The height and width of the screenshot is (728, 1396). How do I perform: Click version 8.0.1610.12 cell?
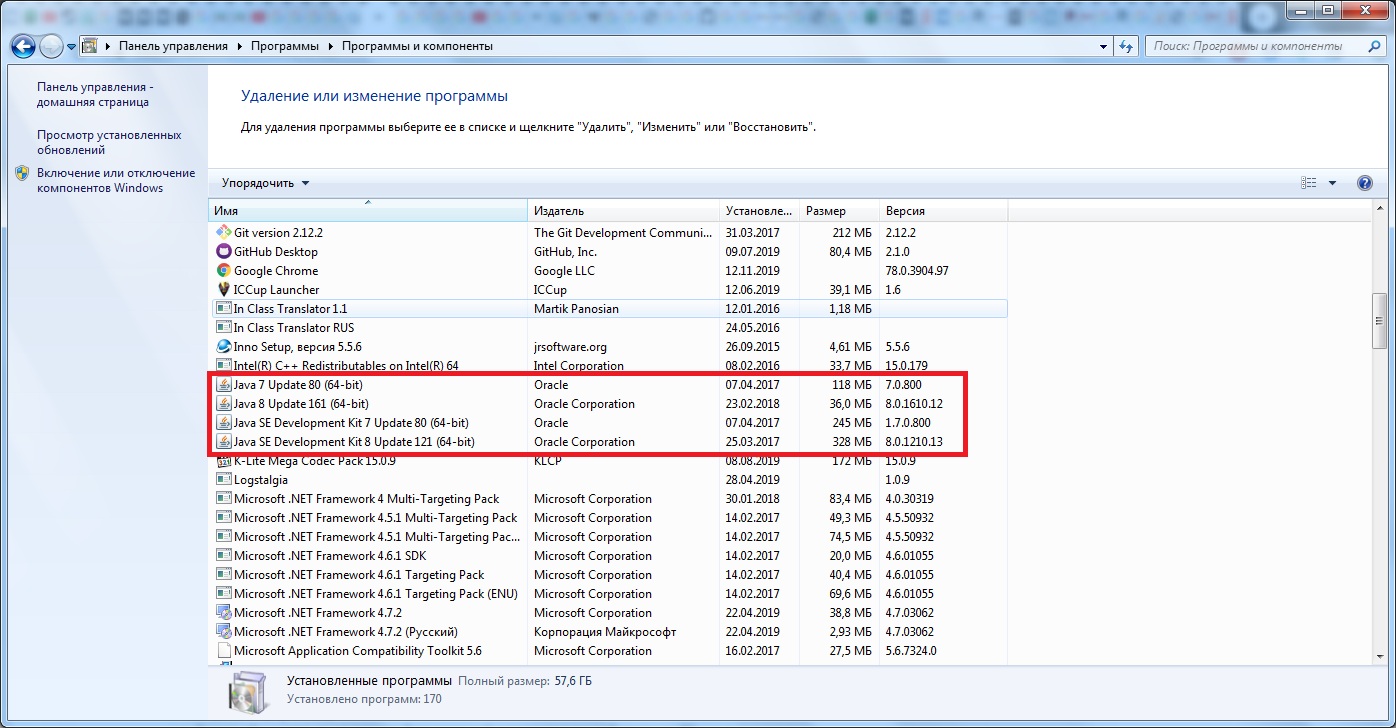(x=914, y=403)
